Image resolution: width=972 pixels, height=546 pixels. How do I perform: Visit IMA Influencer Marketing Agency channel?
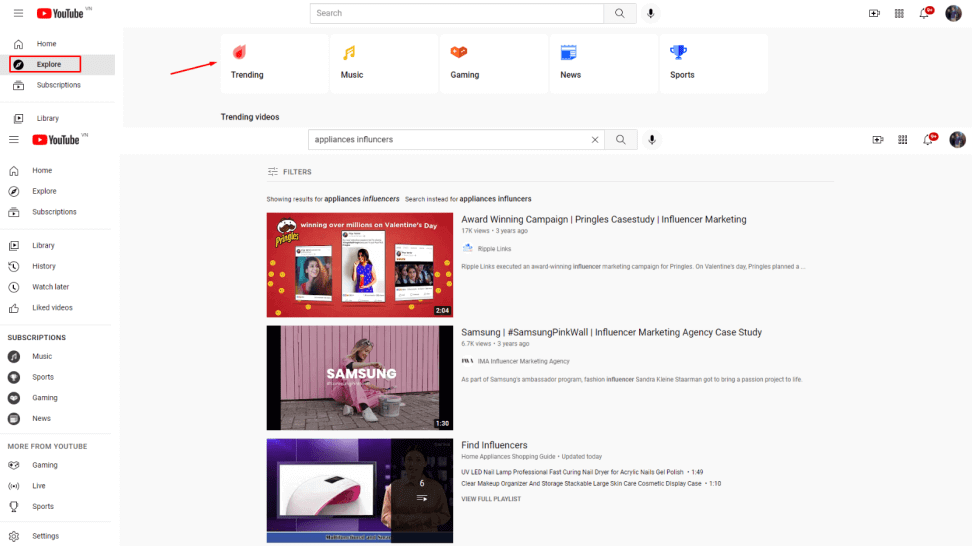coord(523,361)
